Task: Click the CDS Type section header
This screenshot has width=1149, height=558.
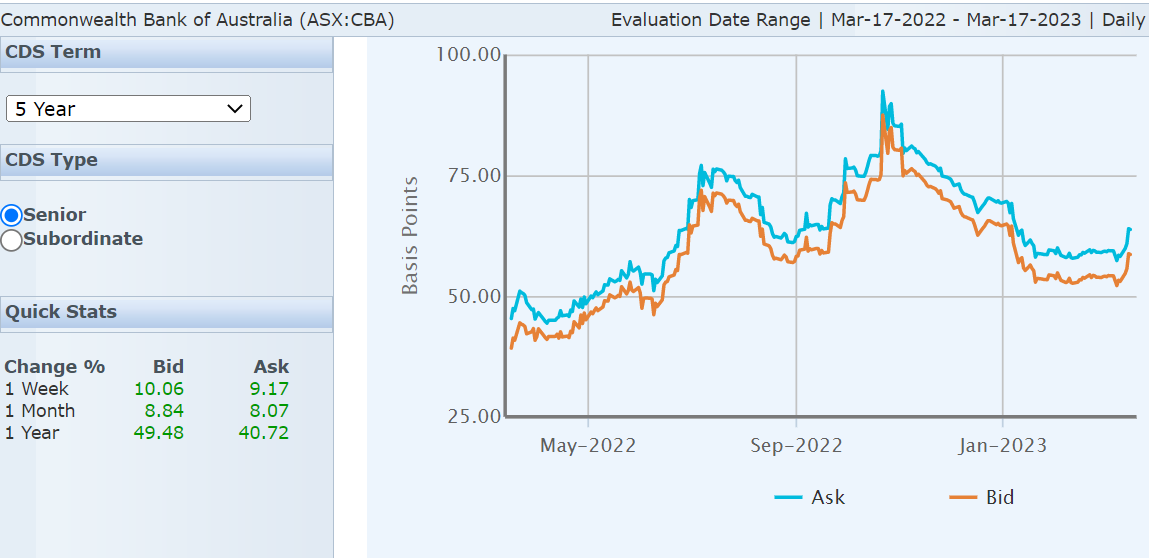Action: coord(166,161)
